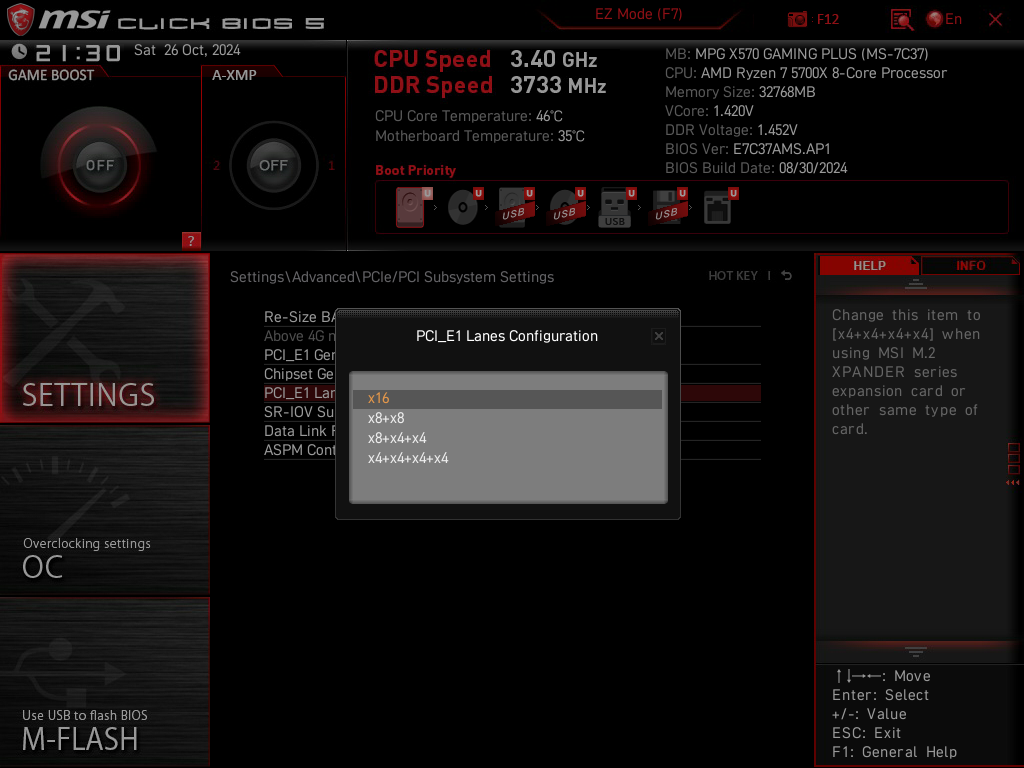
Task: Choose x16 lanes option
Action: (507, 398)
